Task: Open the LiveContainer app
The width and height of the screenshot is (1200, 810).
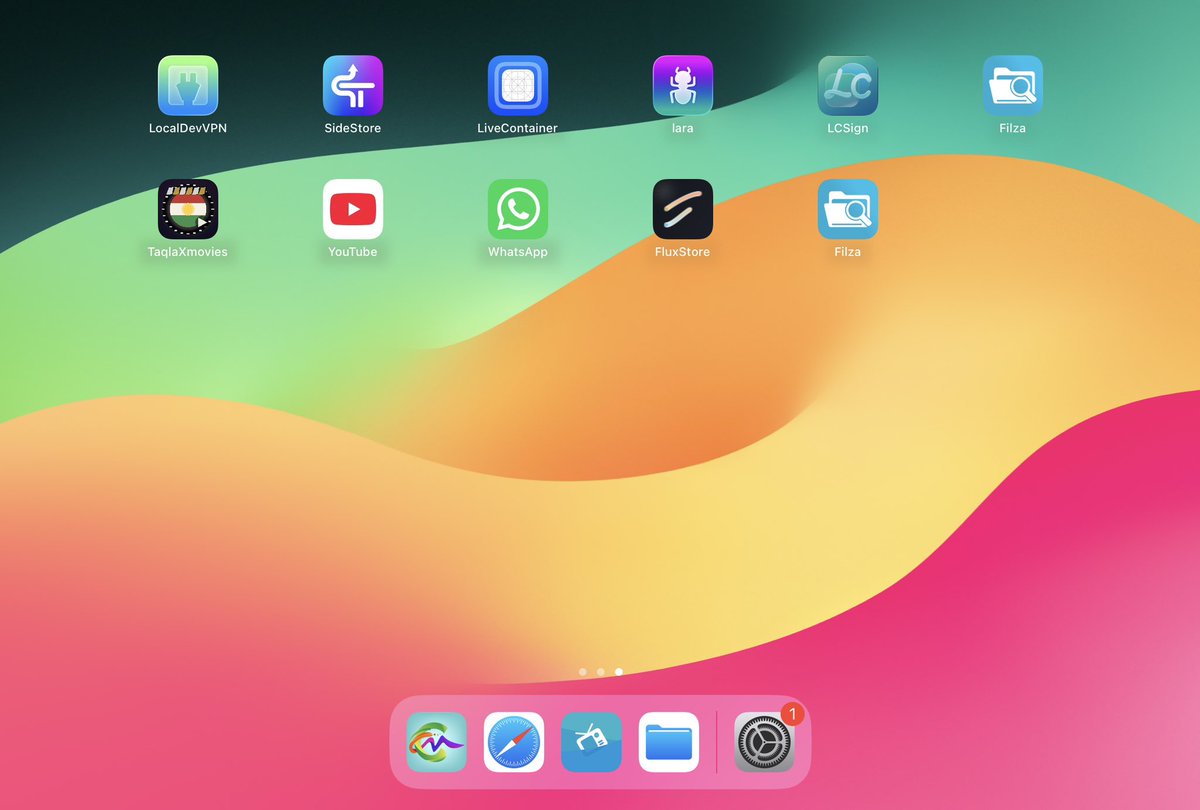Action: pos(518,85)
